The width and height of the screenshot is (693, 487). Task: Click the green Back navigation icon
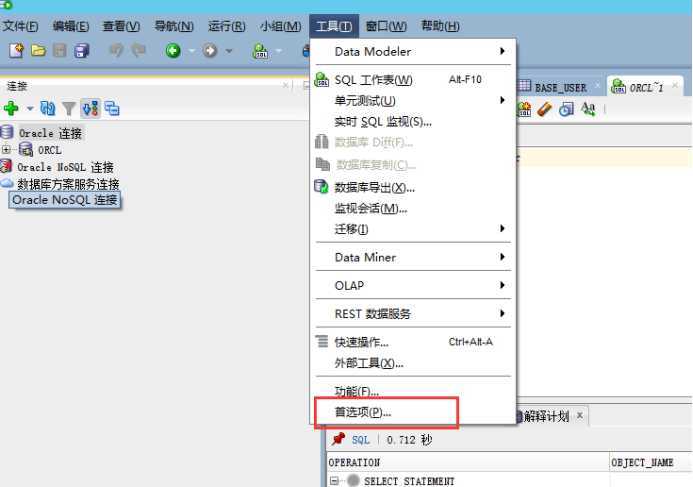click(x=173, y=51)
